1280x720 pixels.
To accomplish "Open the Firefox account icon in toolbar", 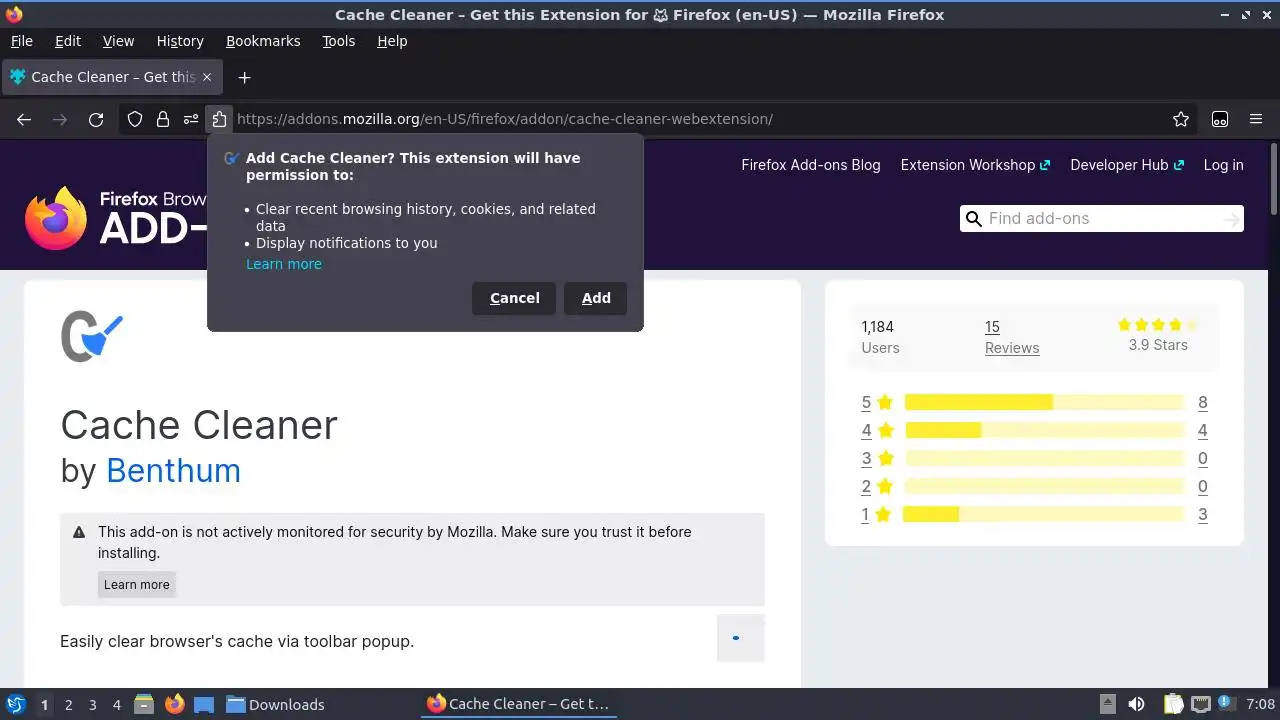I will [x=1220, y=119].
